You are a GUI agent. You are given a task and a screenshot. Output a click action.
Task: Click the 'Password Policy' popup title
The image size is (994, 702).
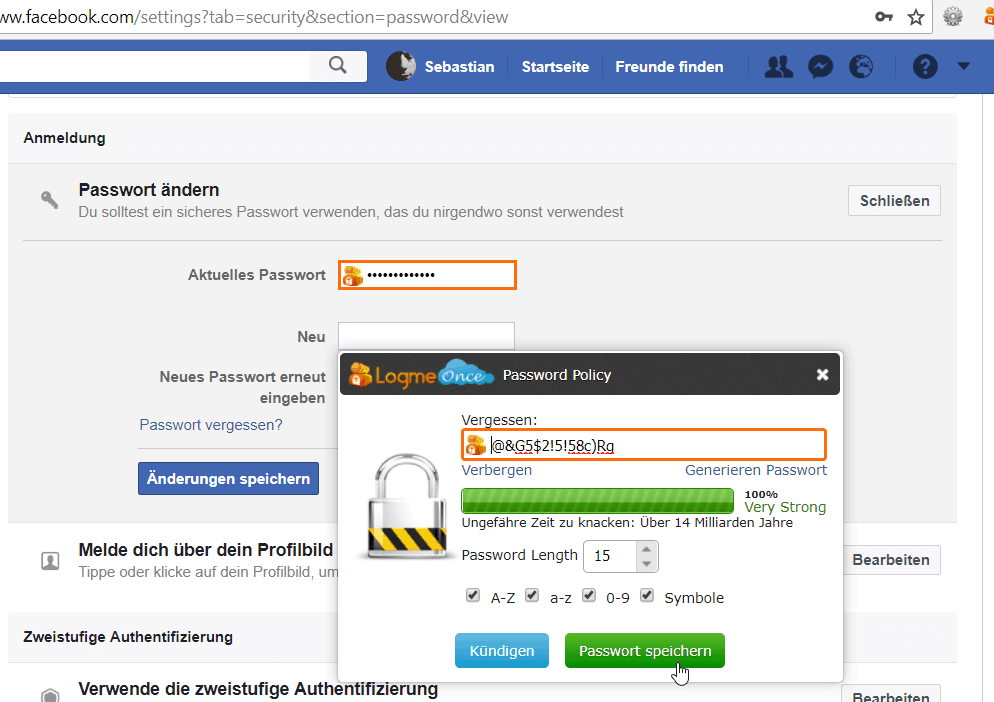pos(557,375)
